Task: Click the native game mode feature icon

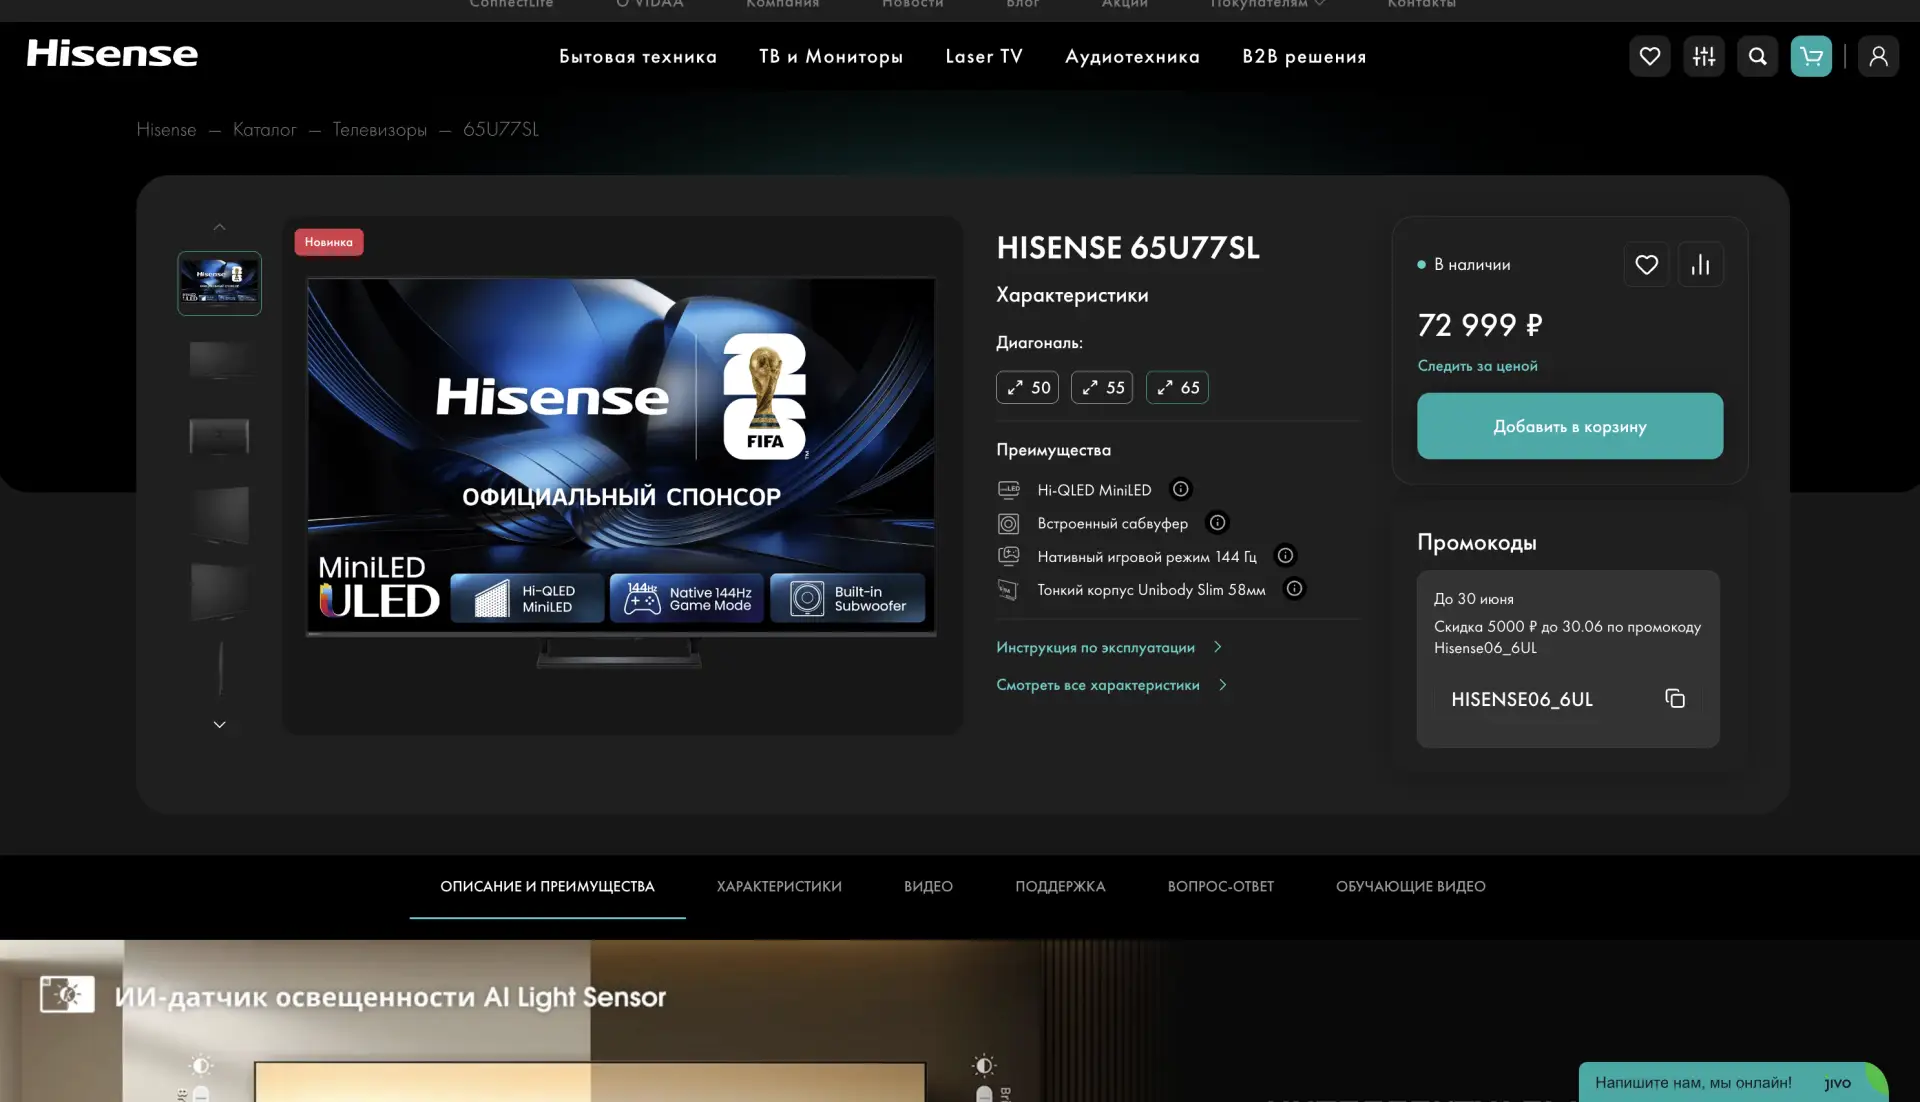Action: click(1008, 556)
